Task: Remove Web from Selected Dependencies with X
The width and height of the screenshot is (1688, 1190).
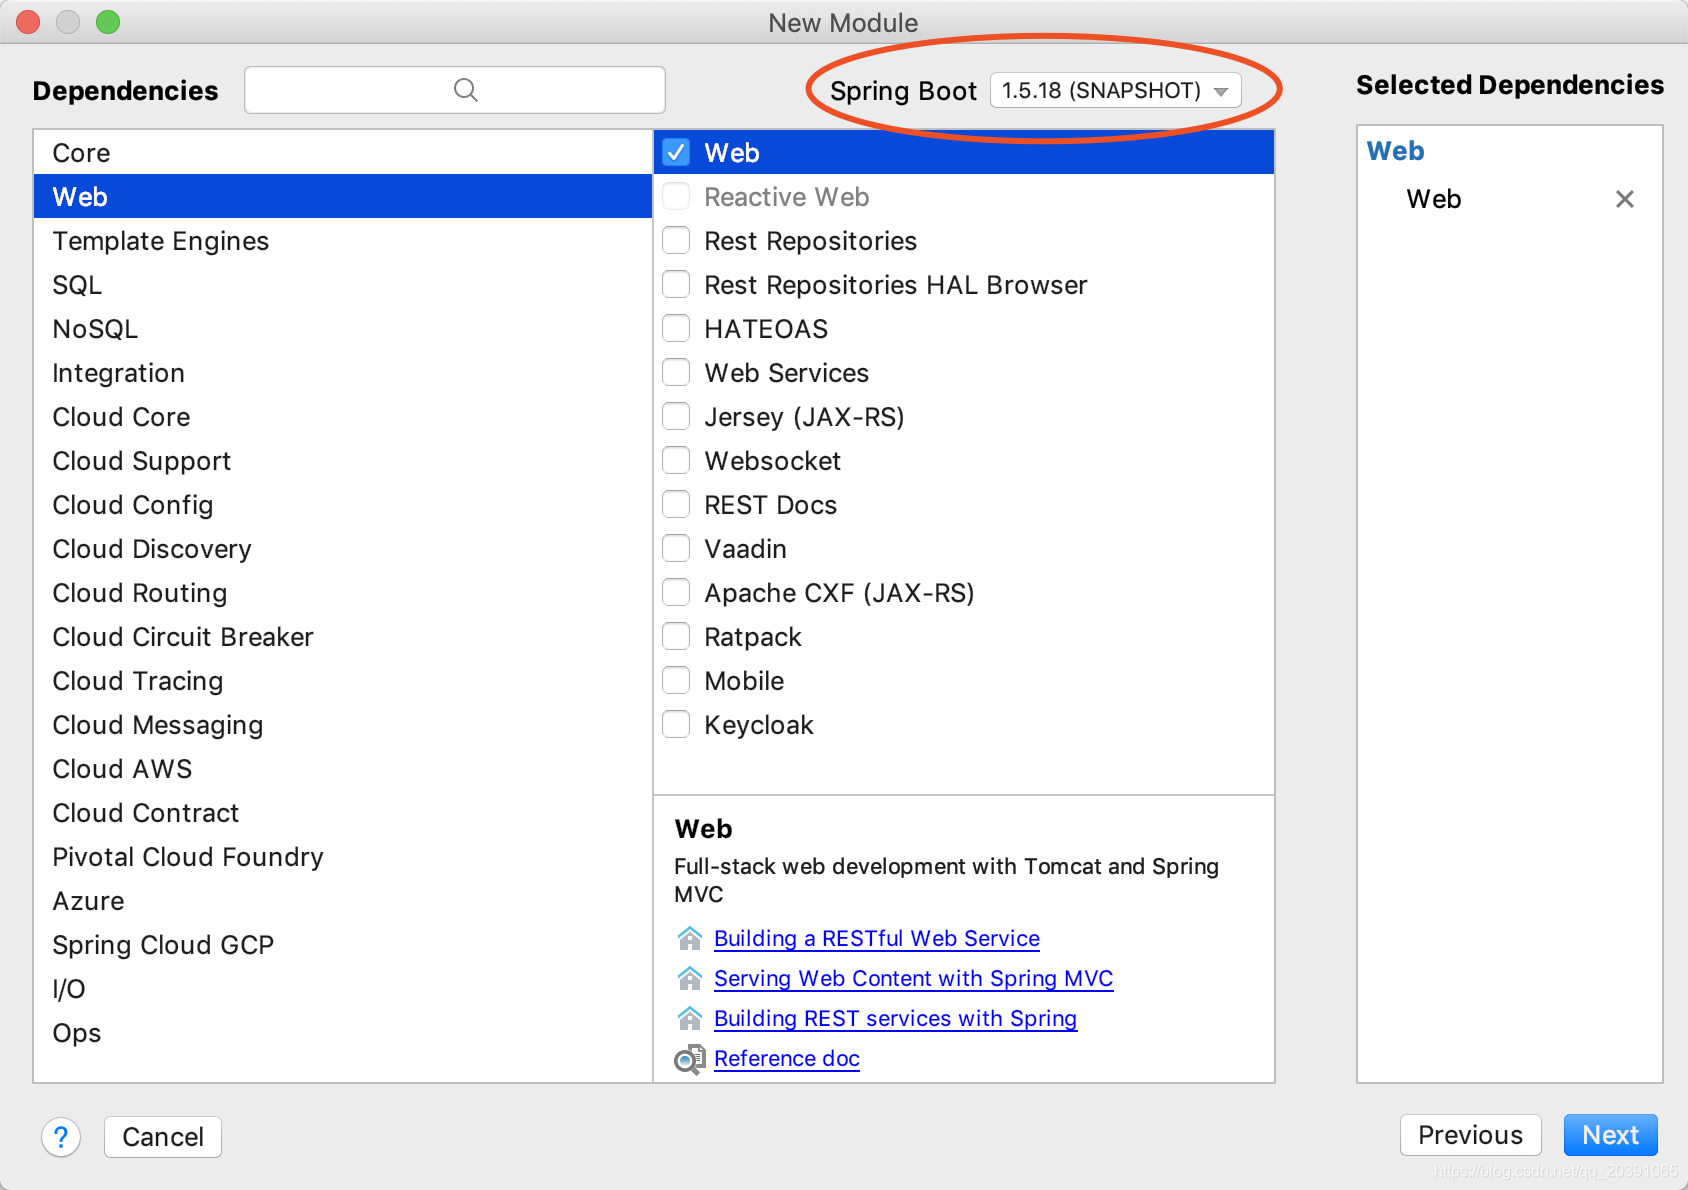Action: coord(1625,199)
